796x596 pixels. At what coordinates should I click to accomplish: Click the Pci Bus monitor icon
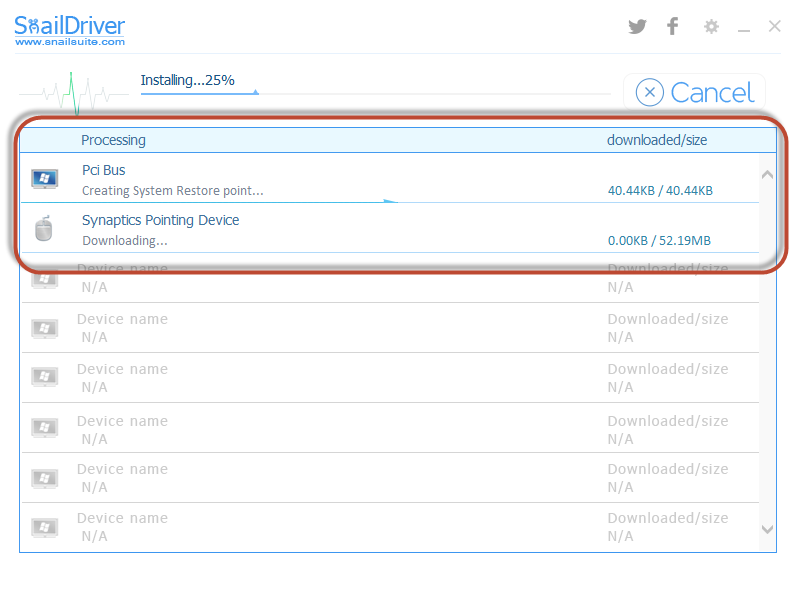[45, 179]
